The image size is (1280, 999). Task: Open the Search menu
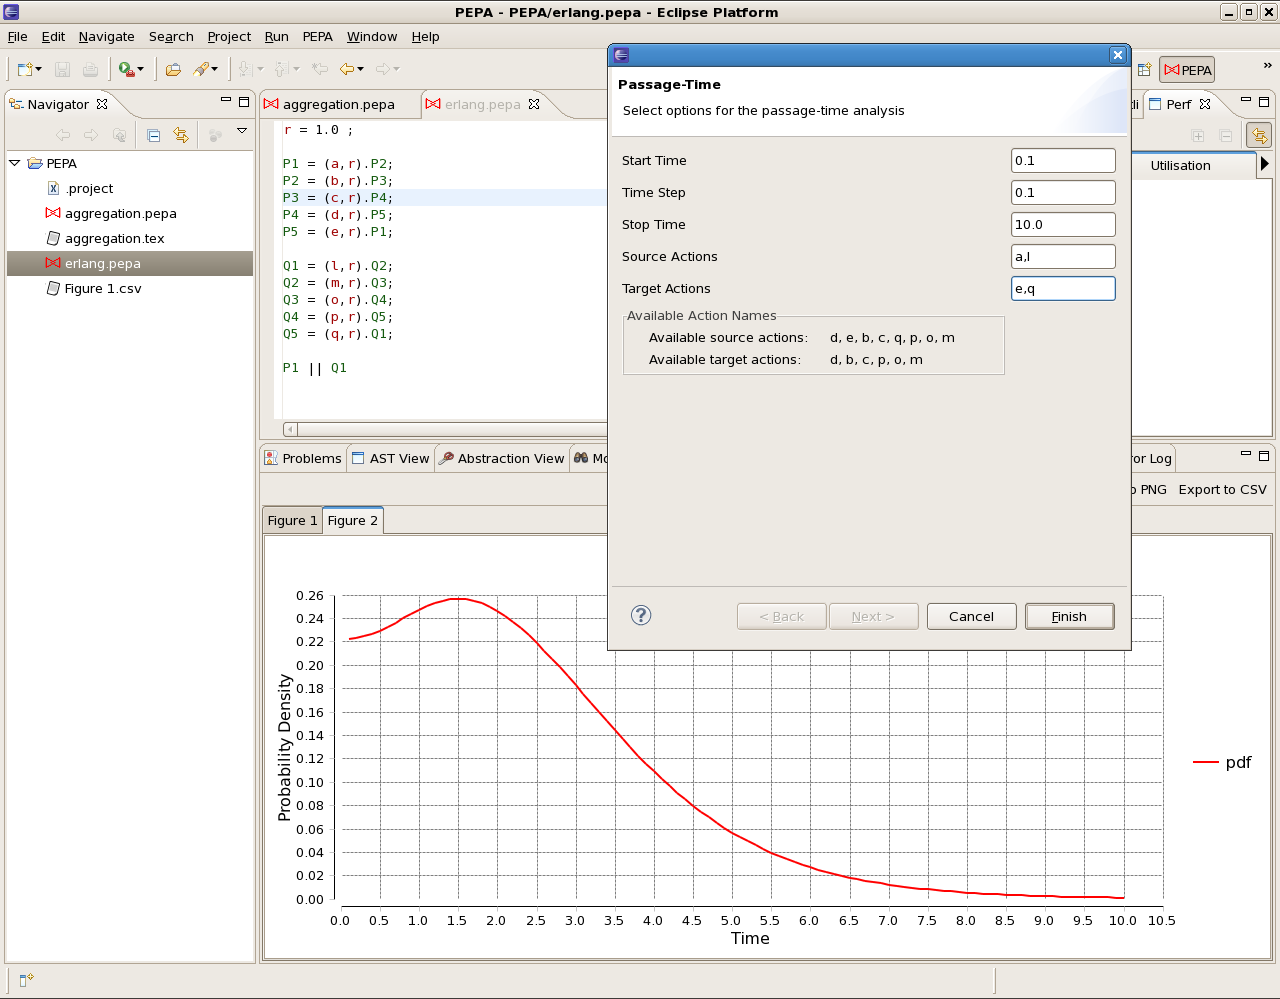[x=171, y=37]
